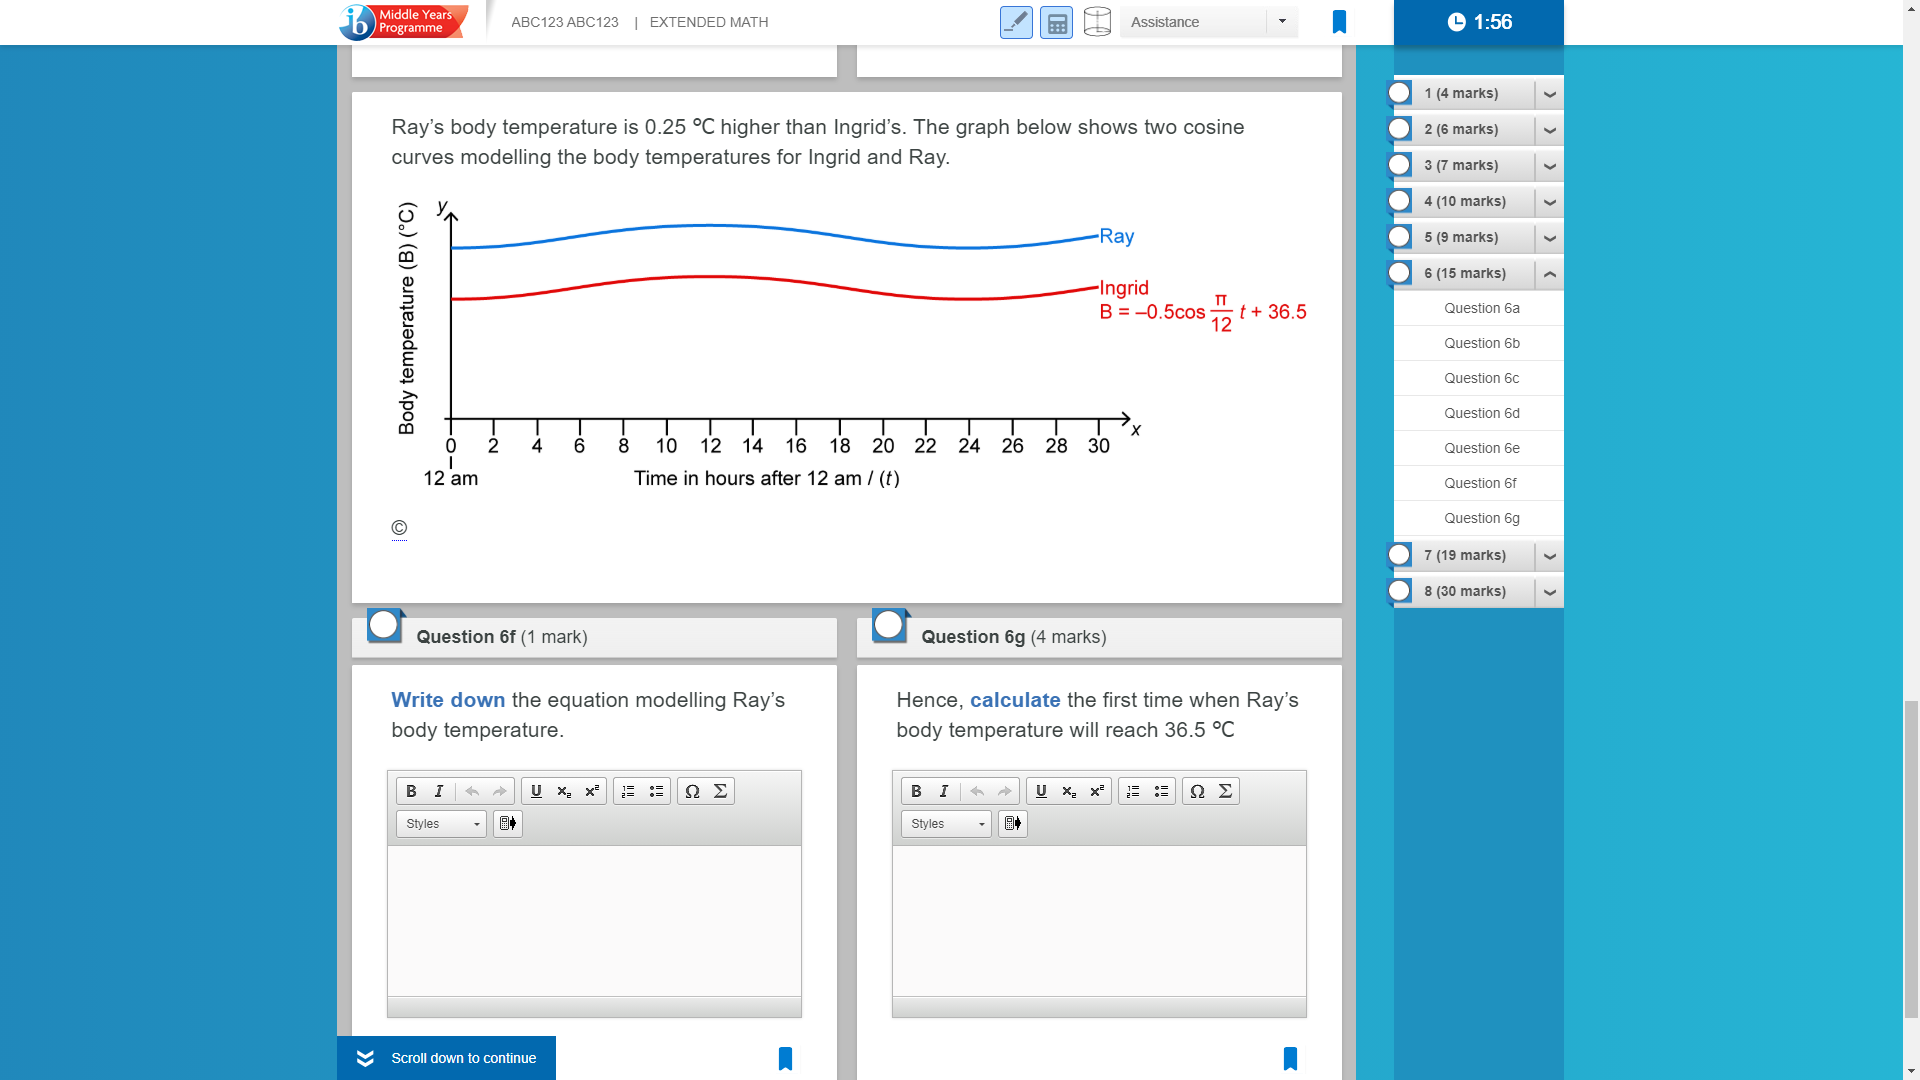Open Styles dropdown in Question 6f editor
Viewport: 1920px width, 1080px height.
441,824
